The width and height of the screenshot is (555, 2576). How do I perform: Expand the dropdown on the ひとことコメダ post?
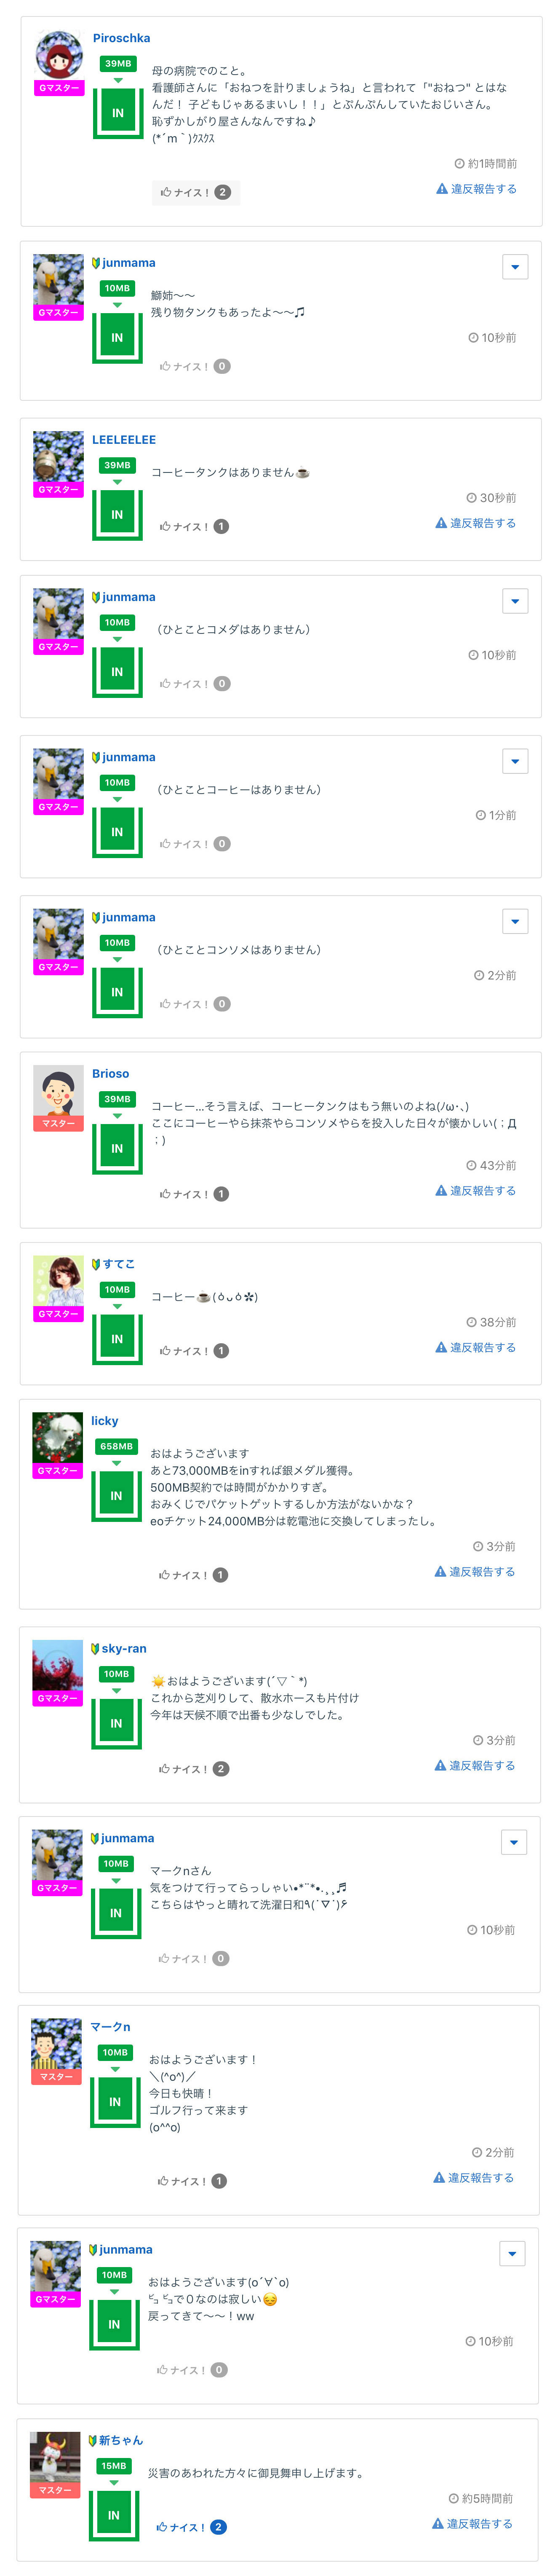[514, 601]
